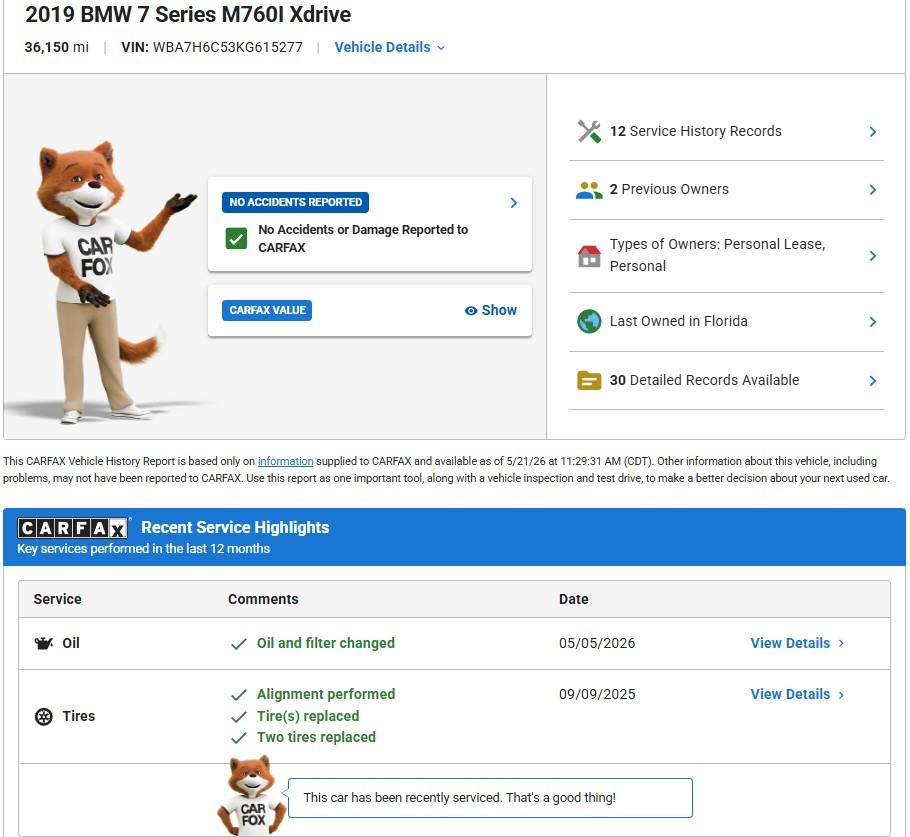The height and width of the screenshot is (837, 910).
Task: Open chevron on No Accidents Reported card
Action: (x=513, y=203)
